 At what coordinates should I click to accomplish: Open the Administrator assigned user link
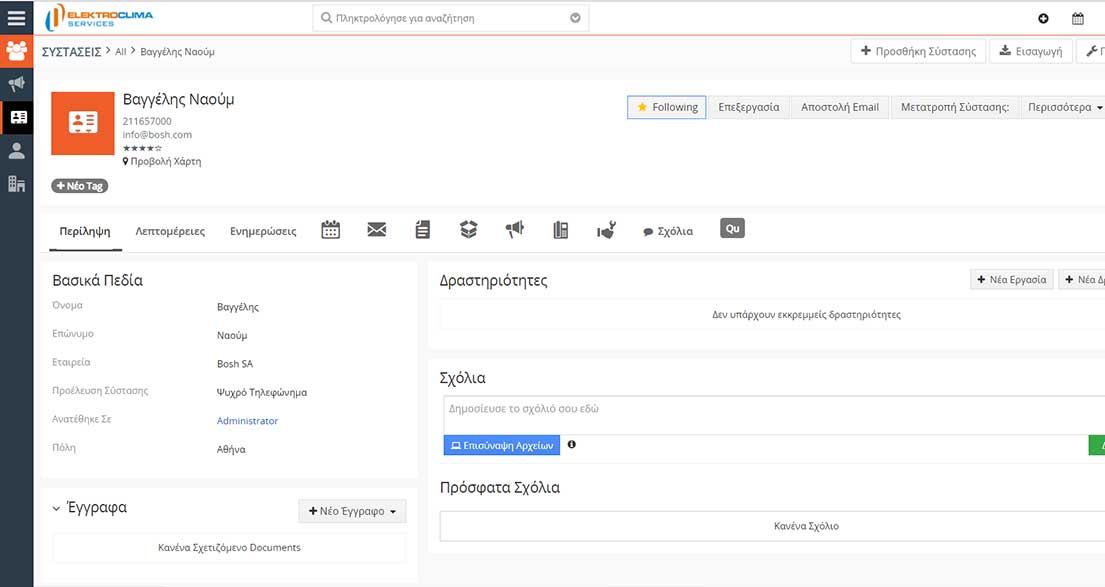pos(247,421)
